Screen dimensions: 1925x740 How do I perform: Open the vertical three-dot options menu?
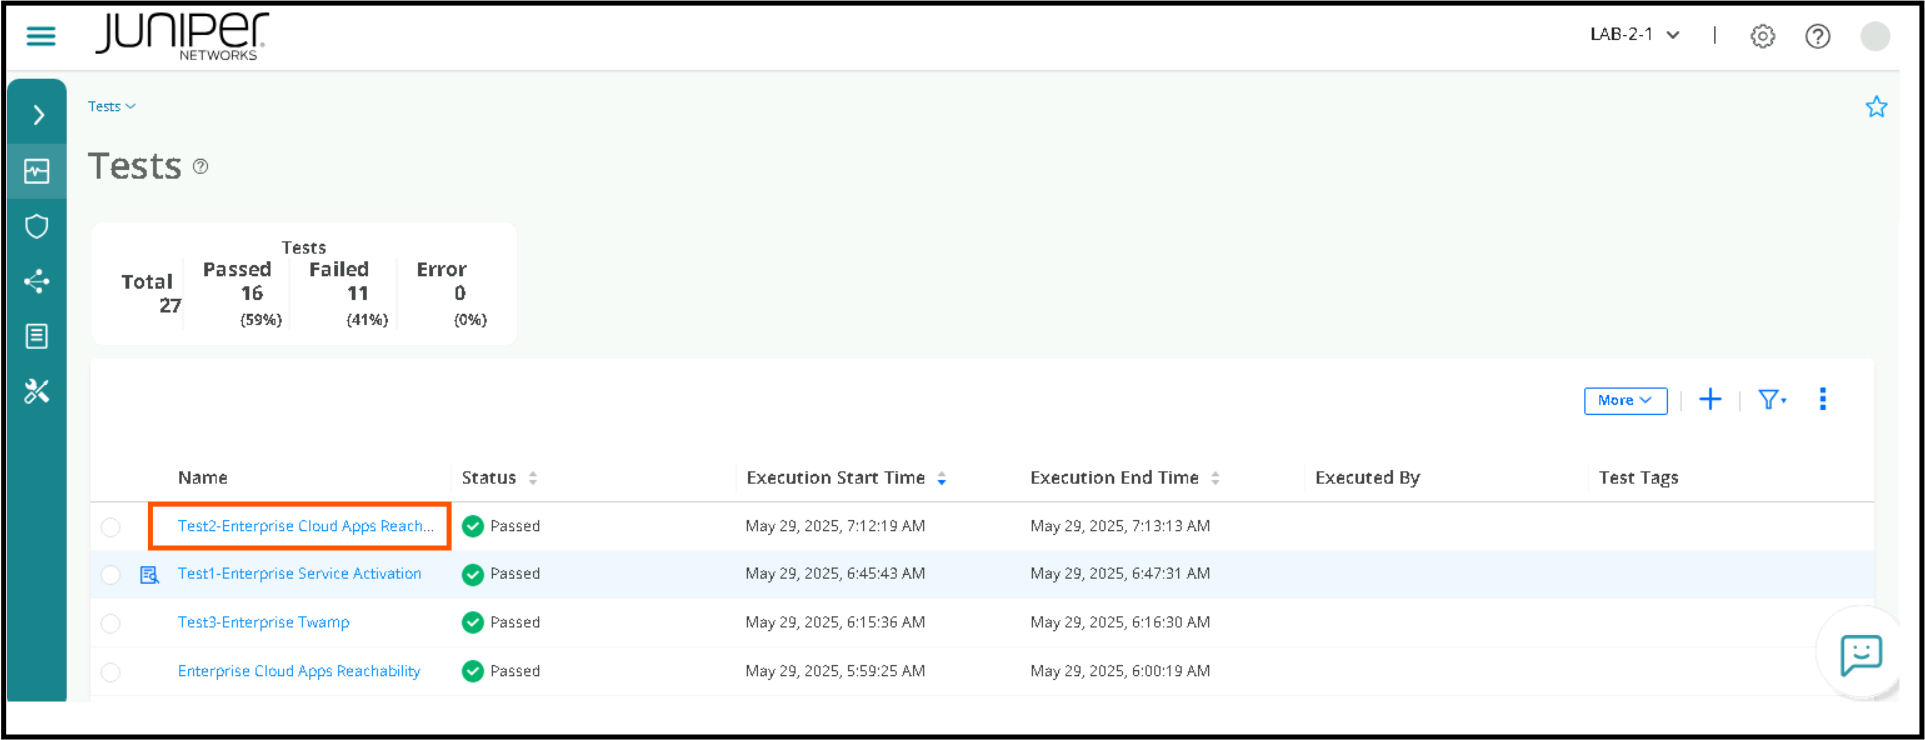click(x=1822, y=400)
